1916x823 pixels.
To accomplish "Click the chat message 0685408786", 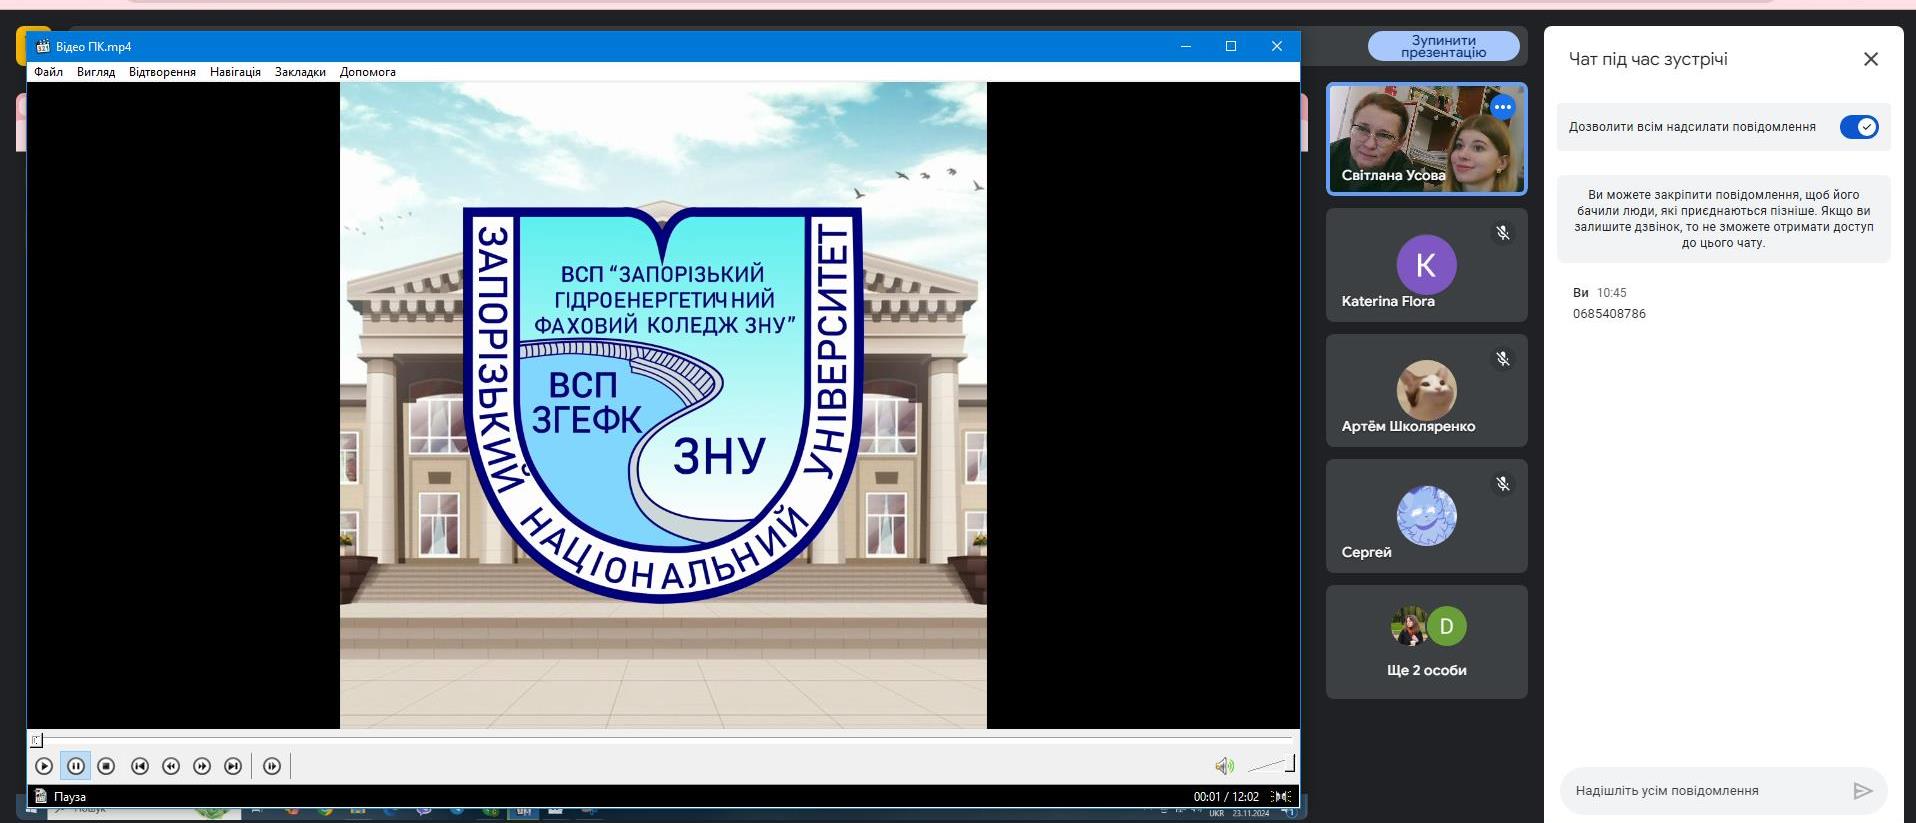I will point(1609,314).
